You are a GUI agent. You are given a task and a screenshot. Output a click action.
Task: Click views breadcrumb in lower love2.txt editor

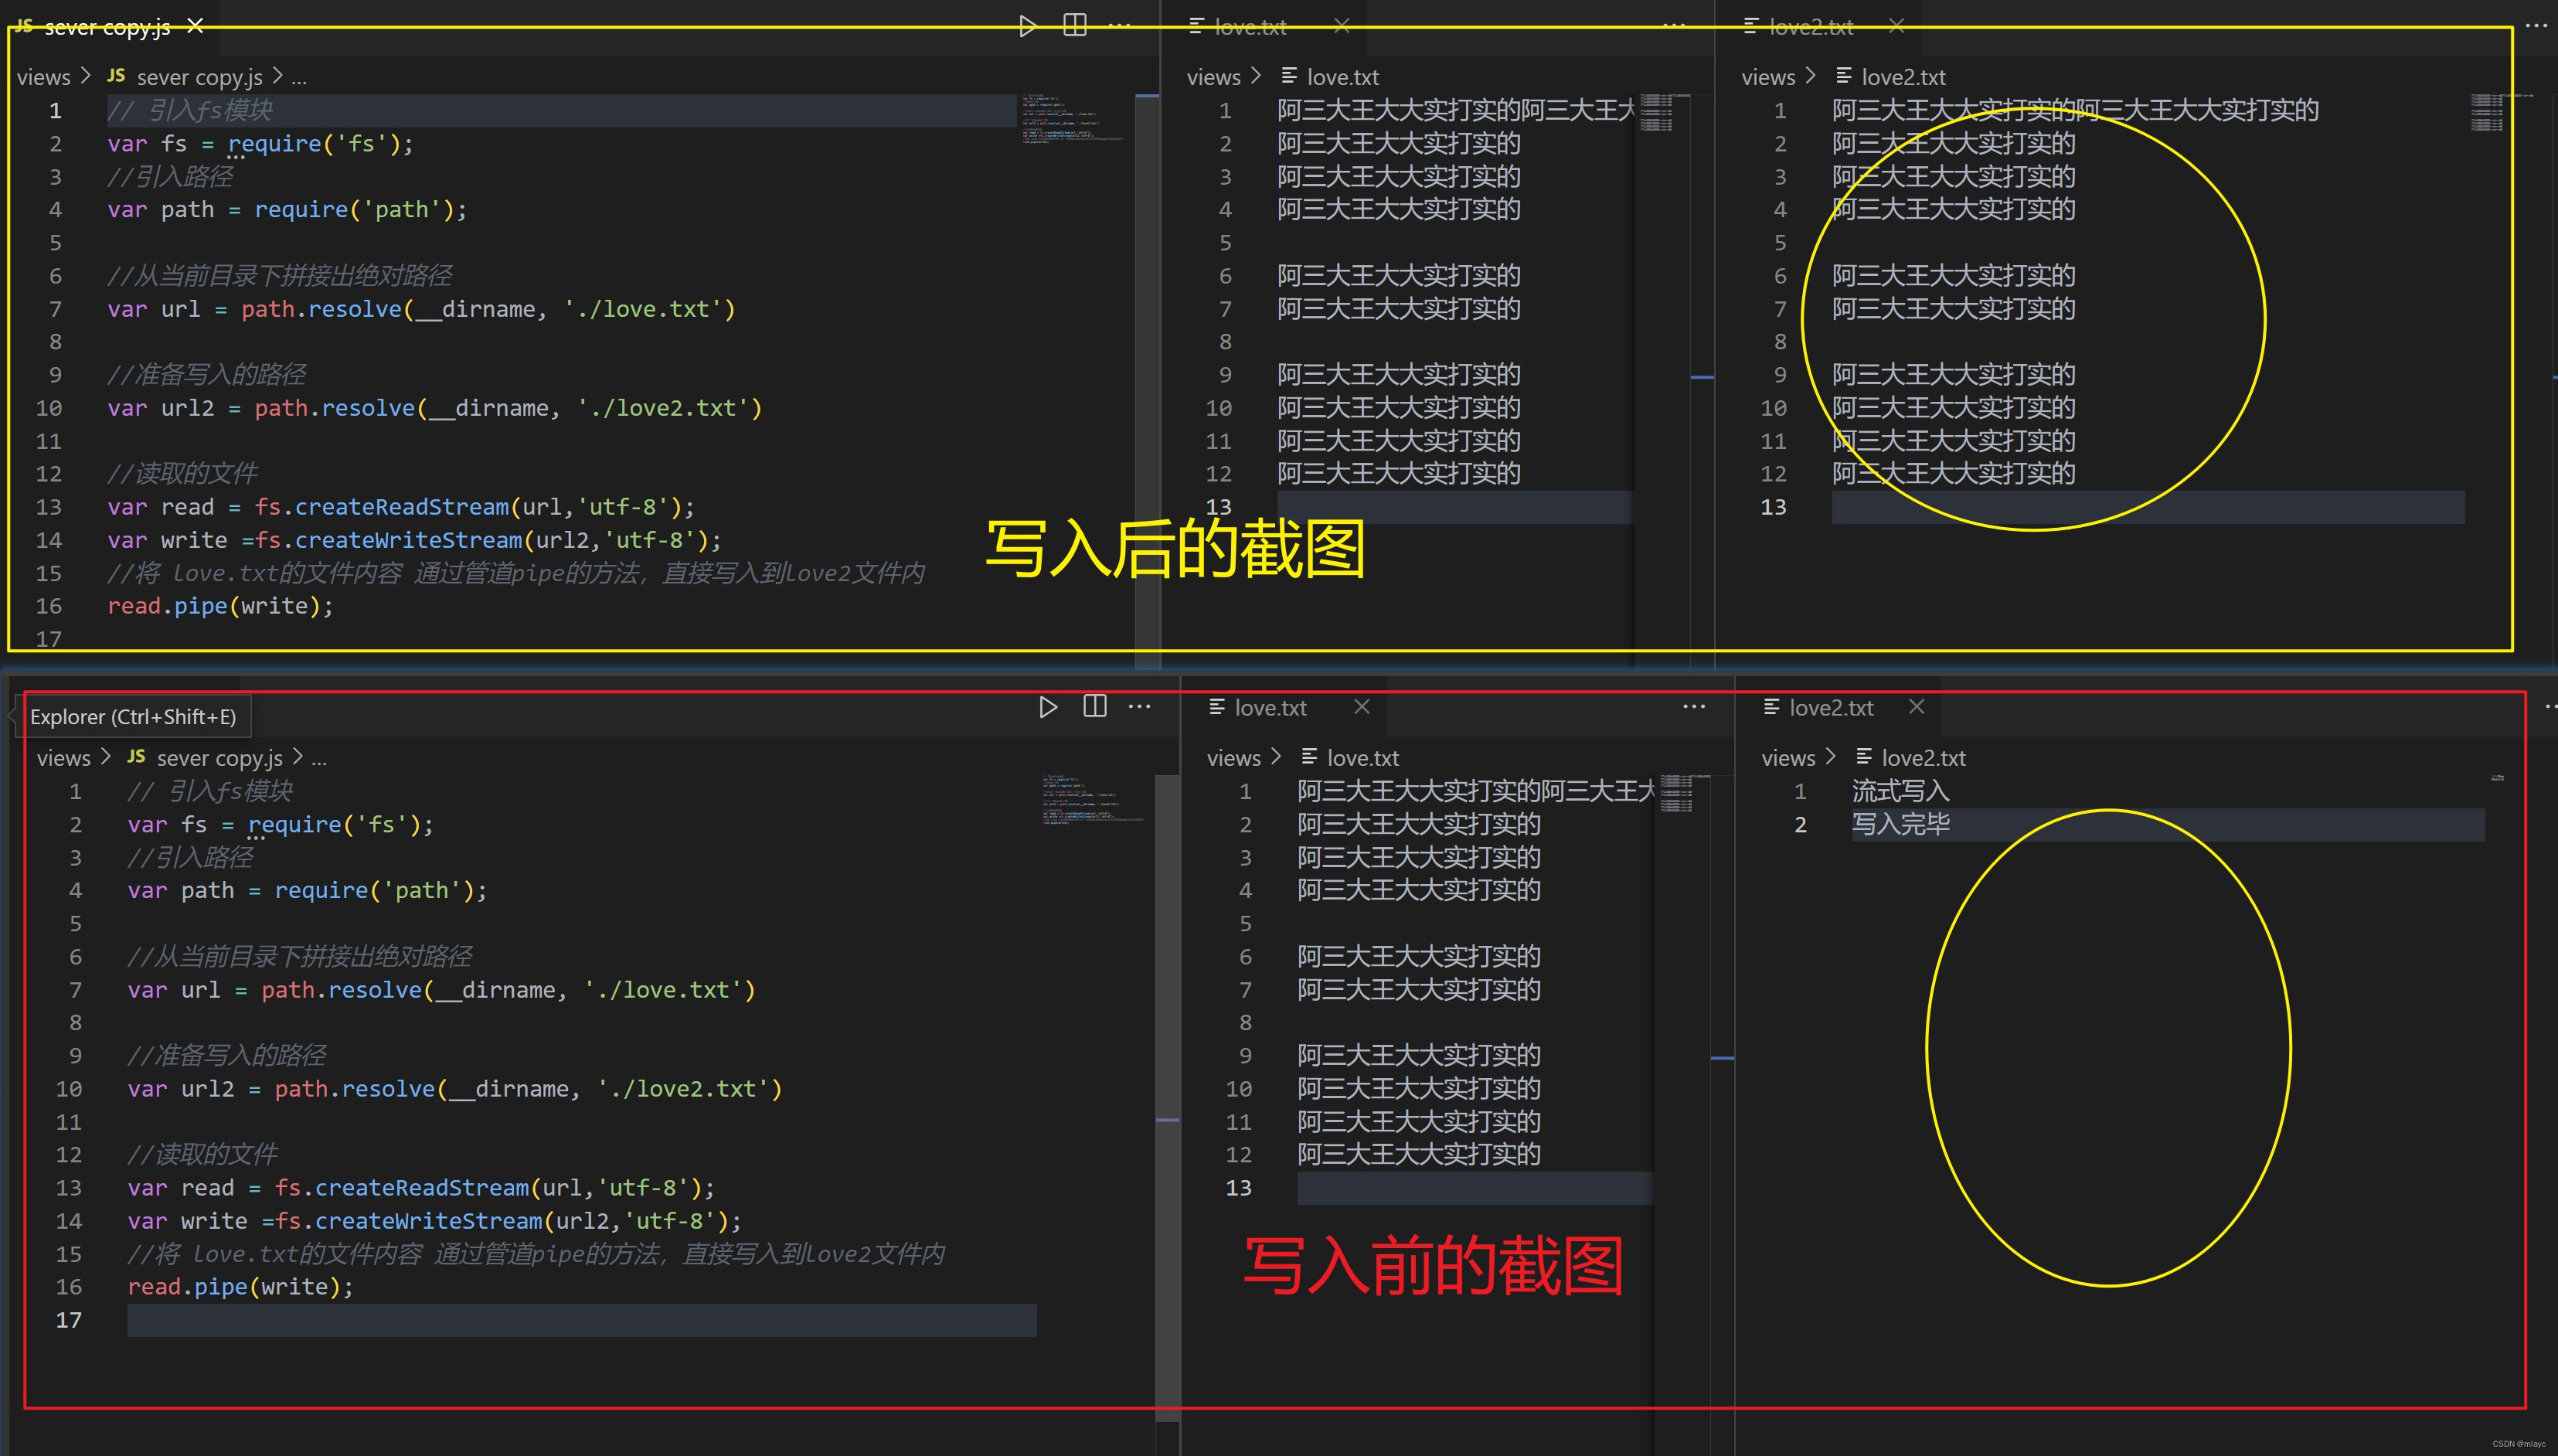[x=1787, y=758]
